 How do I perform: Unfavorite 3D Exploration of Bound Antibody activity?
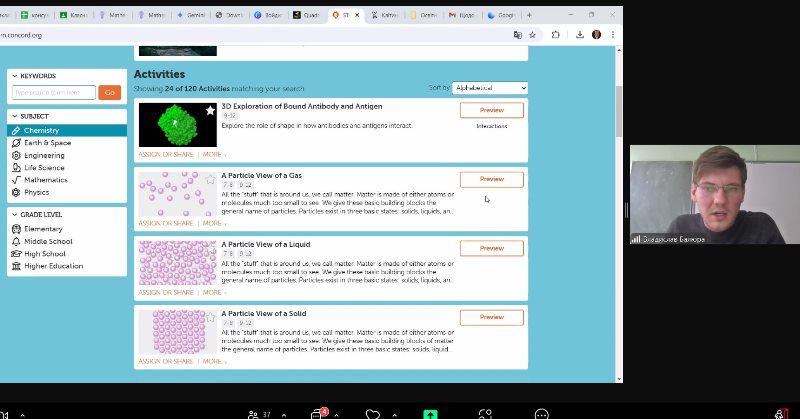tap(210, 110)
